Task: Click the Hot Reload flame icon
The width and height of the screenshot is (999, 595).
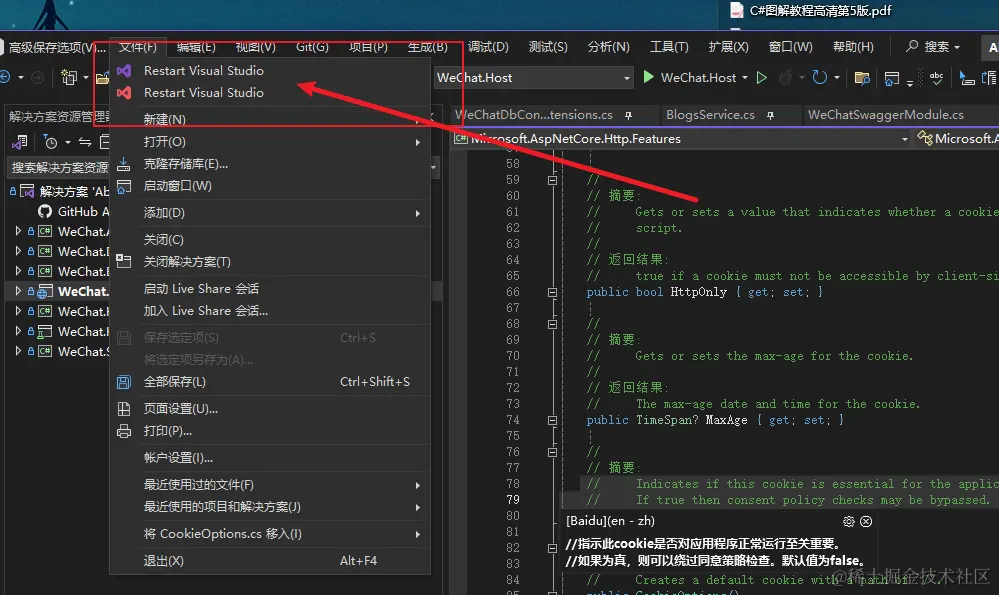Action: point(785,78)
